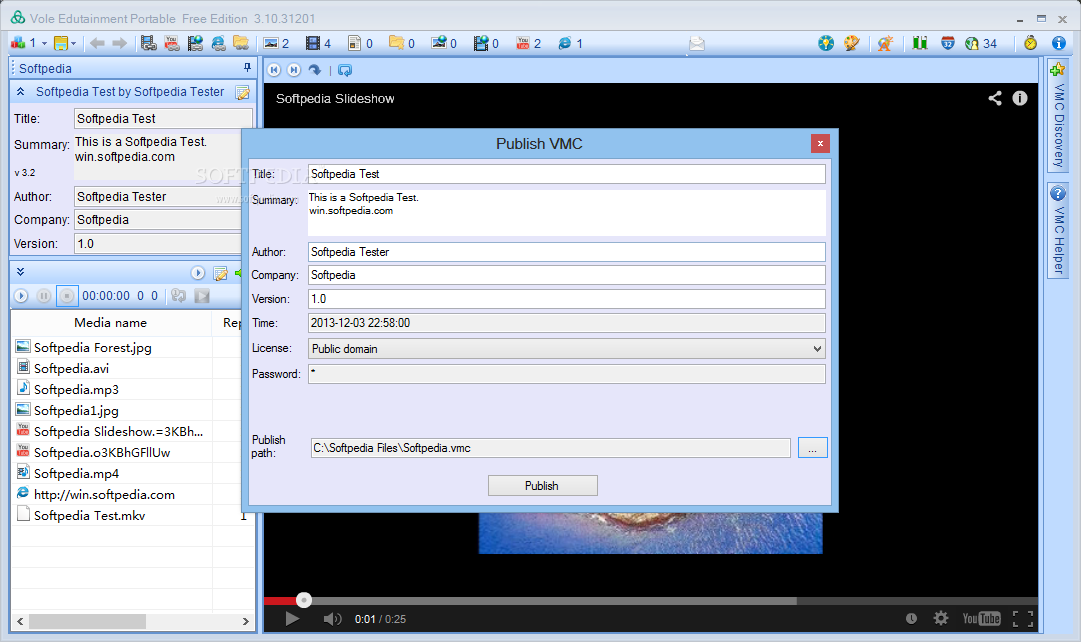
Task: Open the License dropdown in Publish VMC
Action: point(566,348)
